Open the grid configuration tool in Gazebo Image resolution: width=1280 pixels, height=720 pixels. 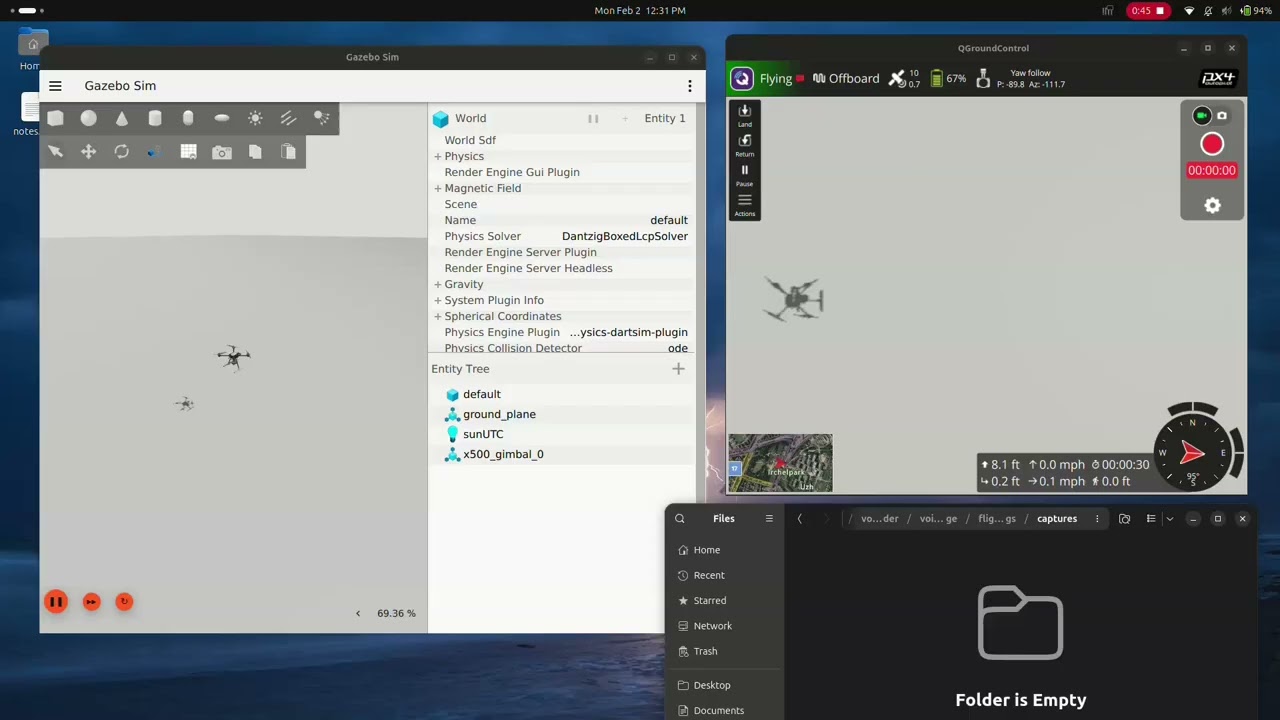point(188,152)
